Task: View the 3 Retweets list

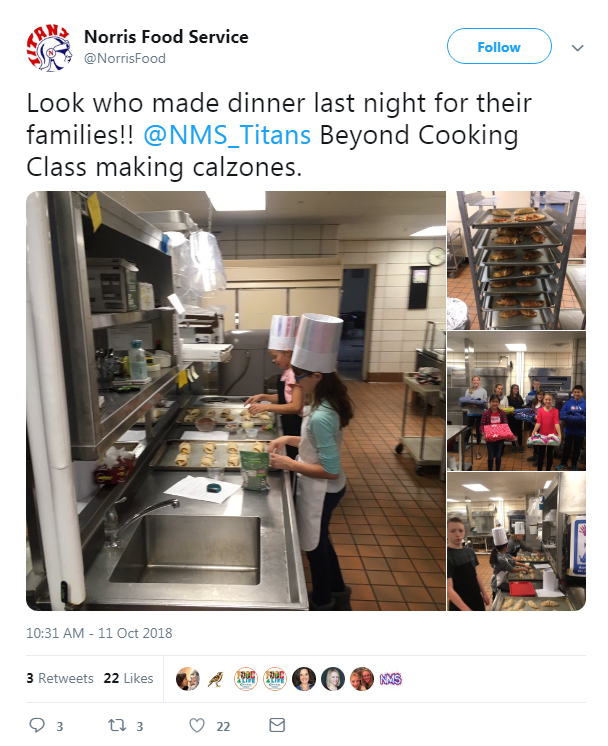Action: pos(60,678)
